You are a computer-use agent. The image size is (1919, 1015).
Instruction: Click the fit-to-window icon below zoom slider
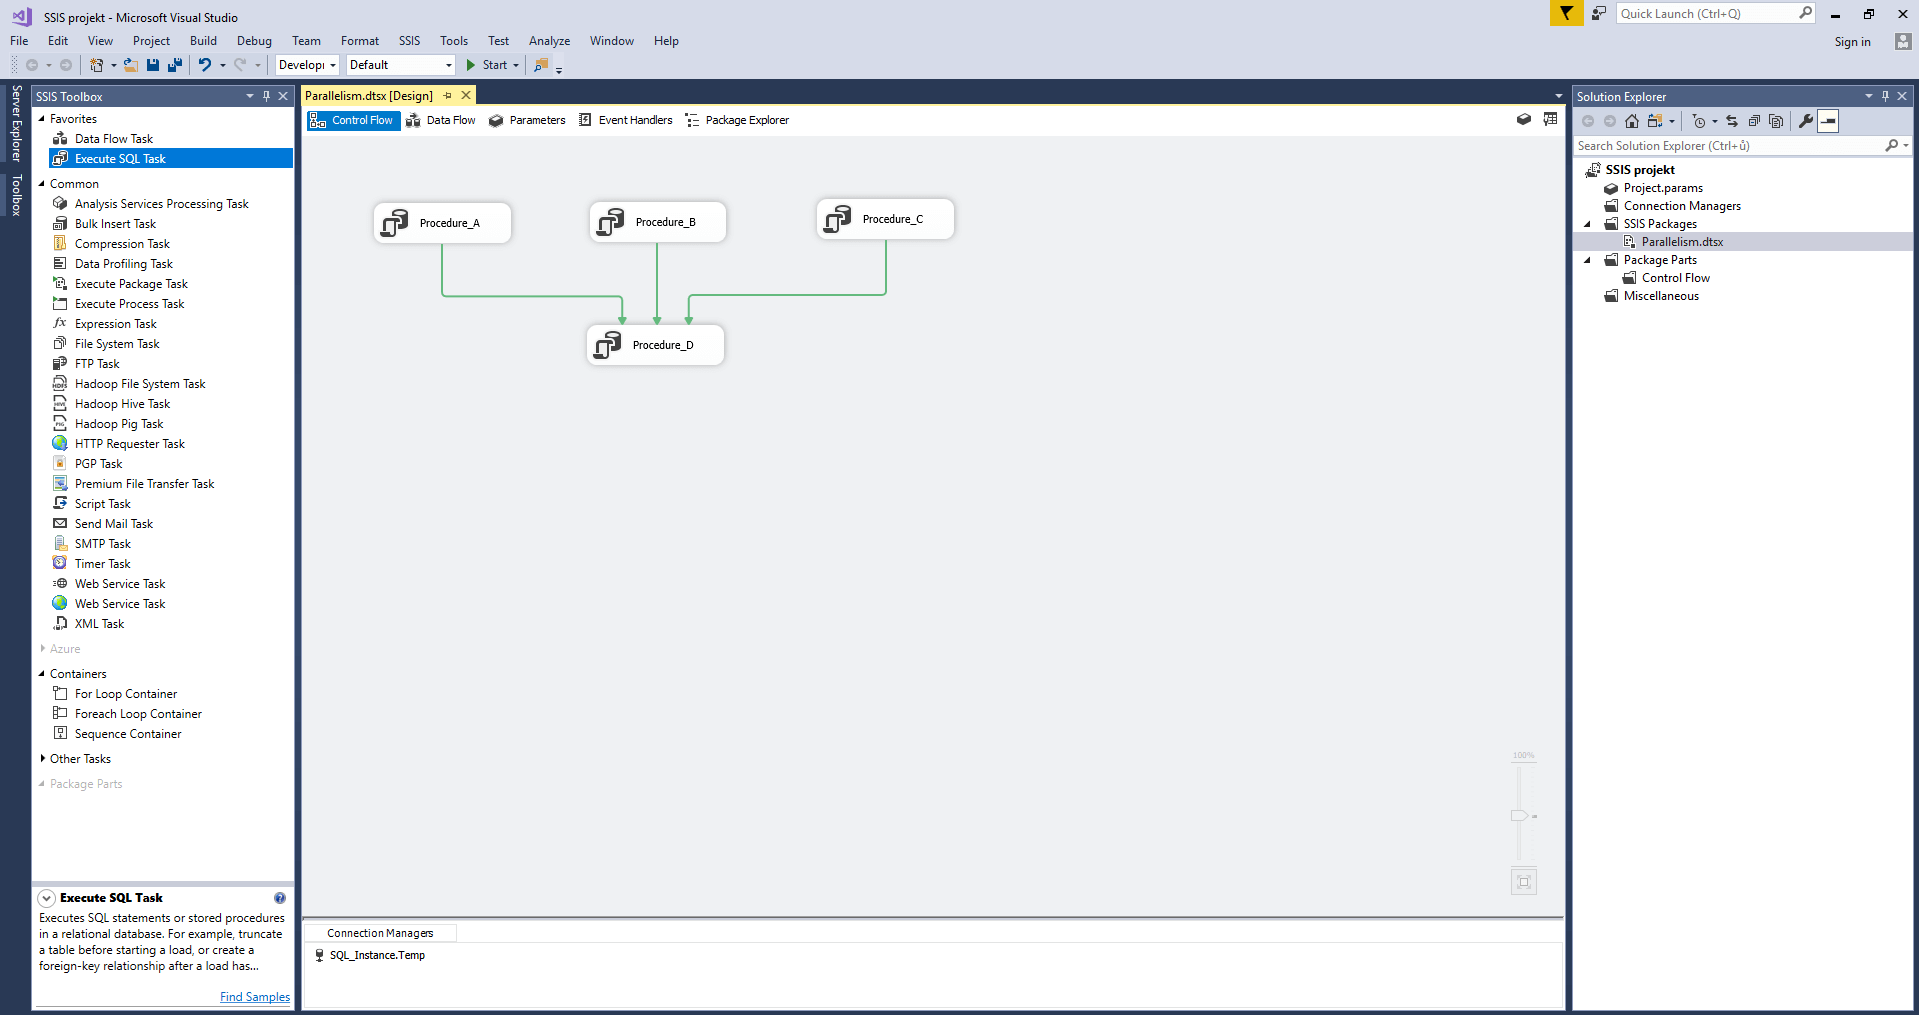(x=1523, y=882)
